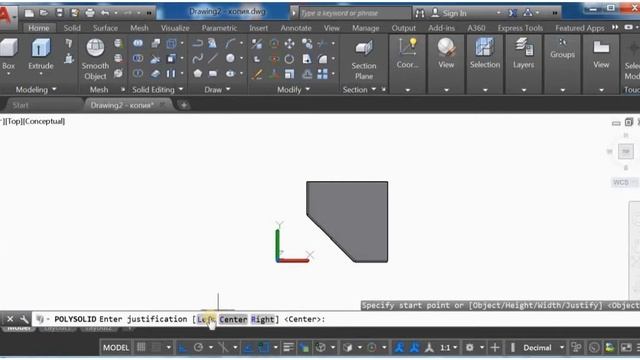Toggle ortho mode in status bar
The height and width of the screenshot is (360, 640).
pyautogui.click(x=182, y=348)
